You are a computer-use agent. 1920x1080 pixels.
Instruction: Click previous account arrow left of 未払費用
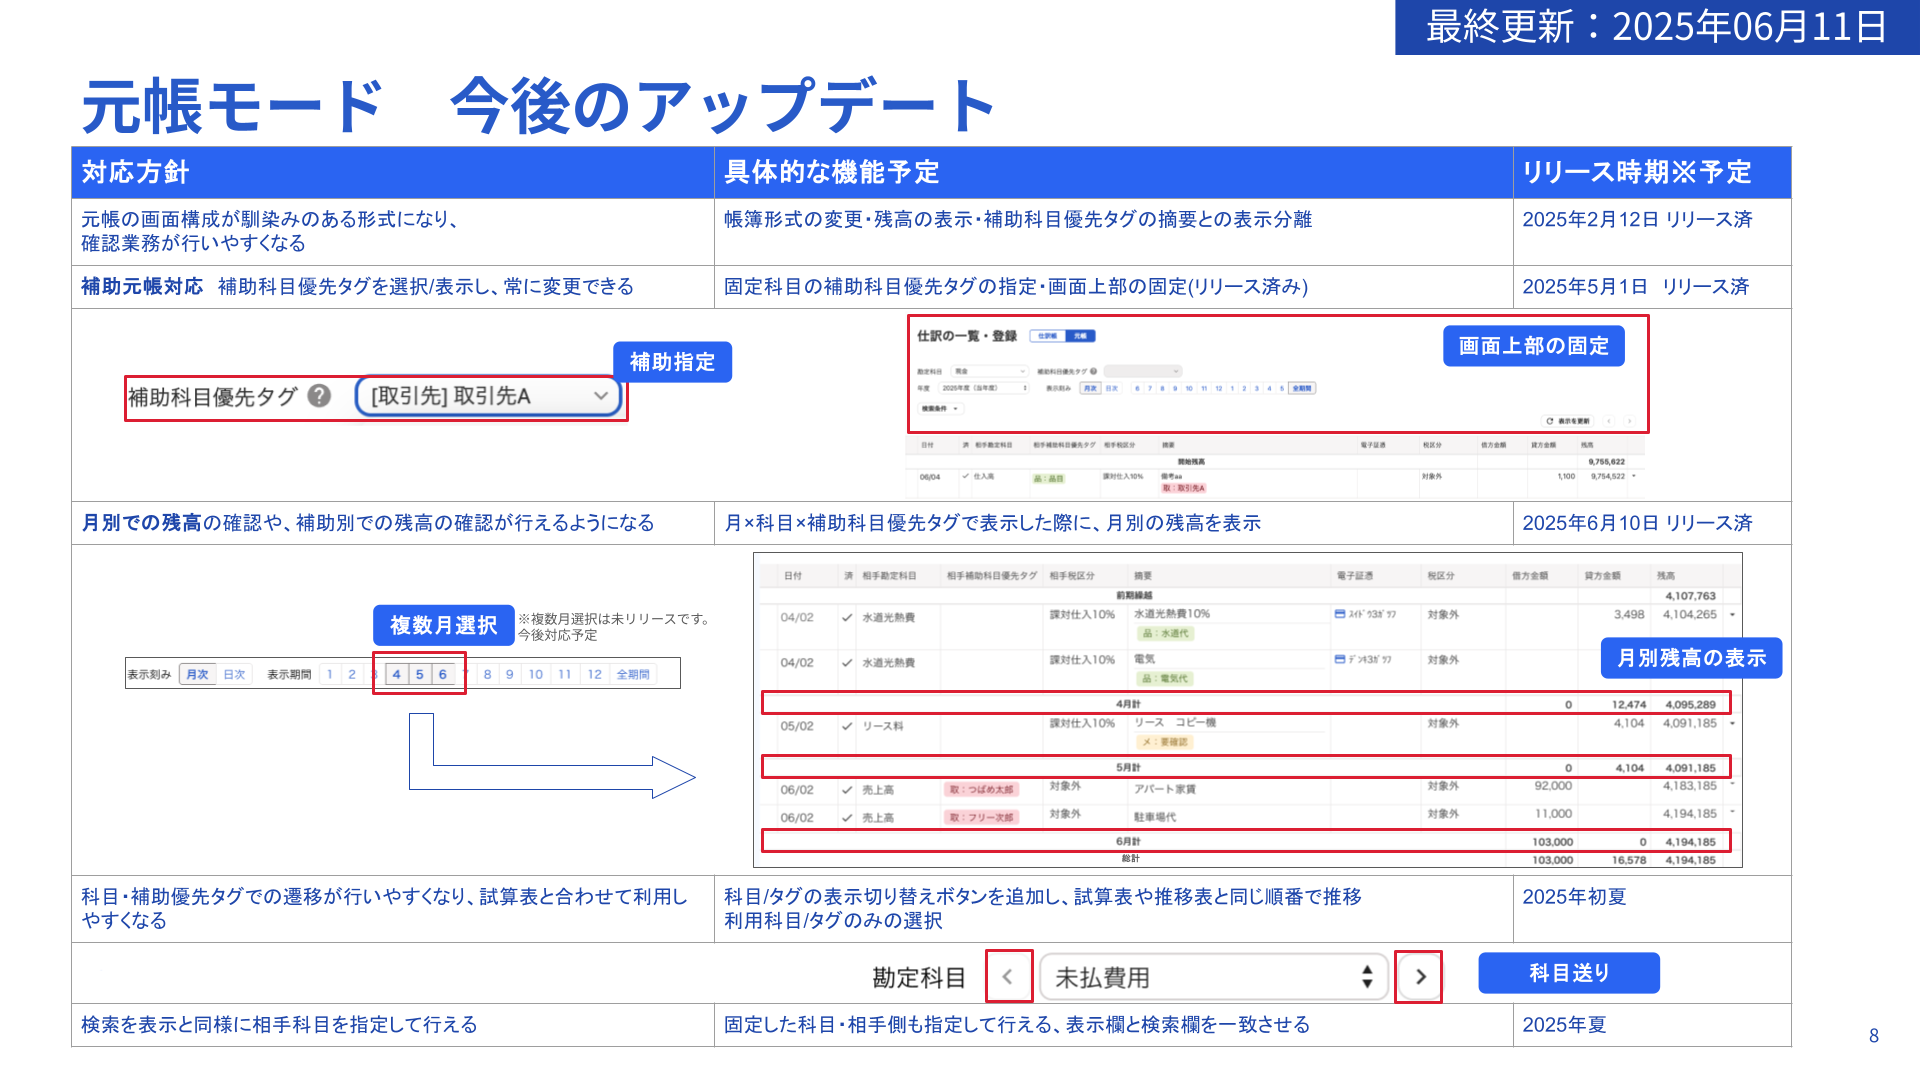click(1008, 977)
